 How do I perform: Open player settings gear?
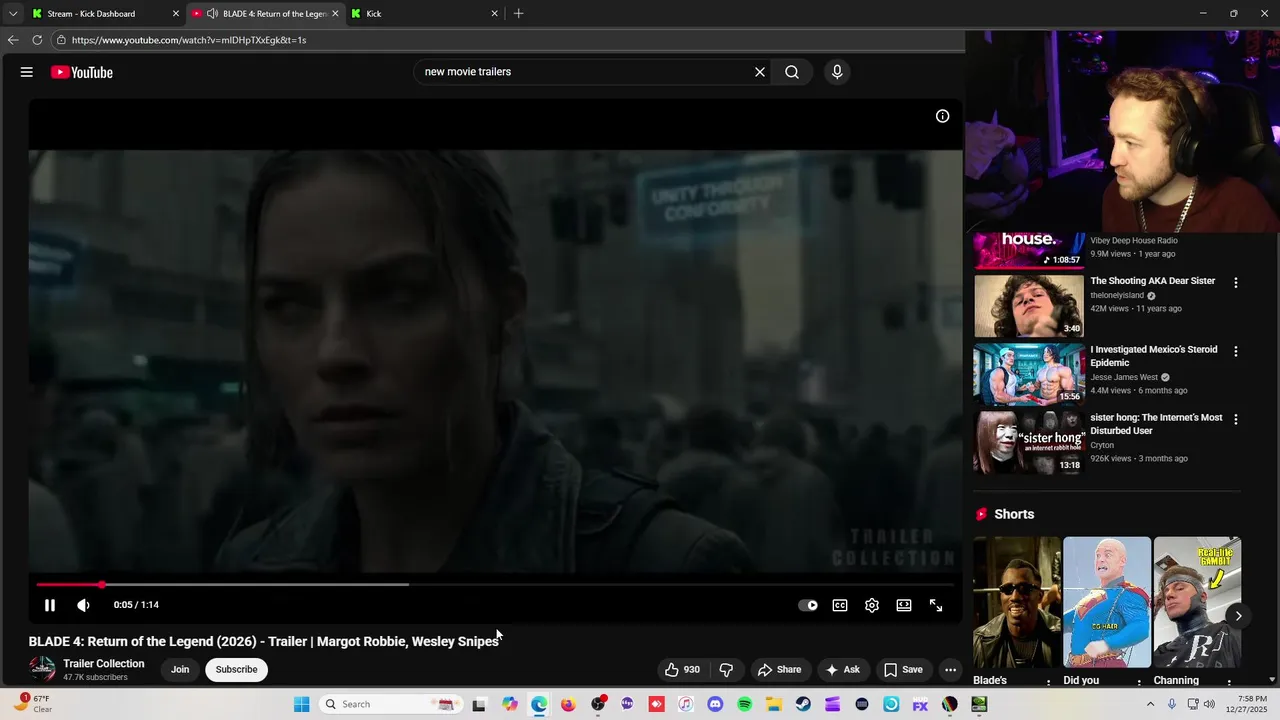872,605
